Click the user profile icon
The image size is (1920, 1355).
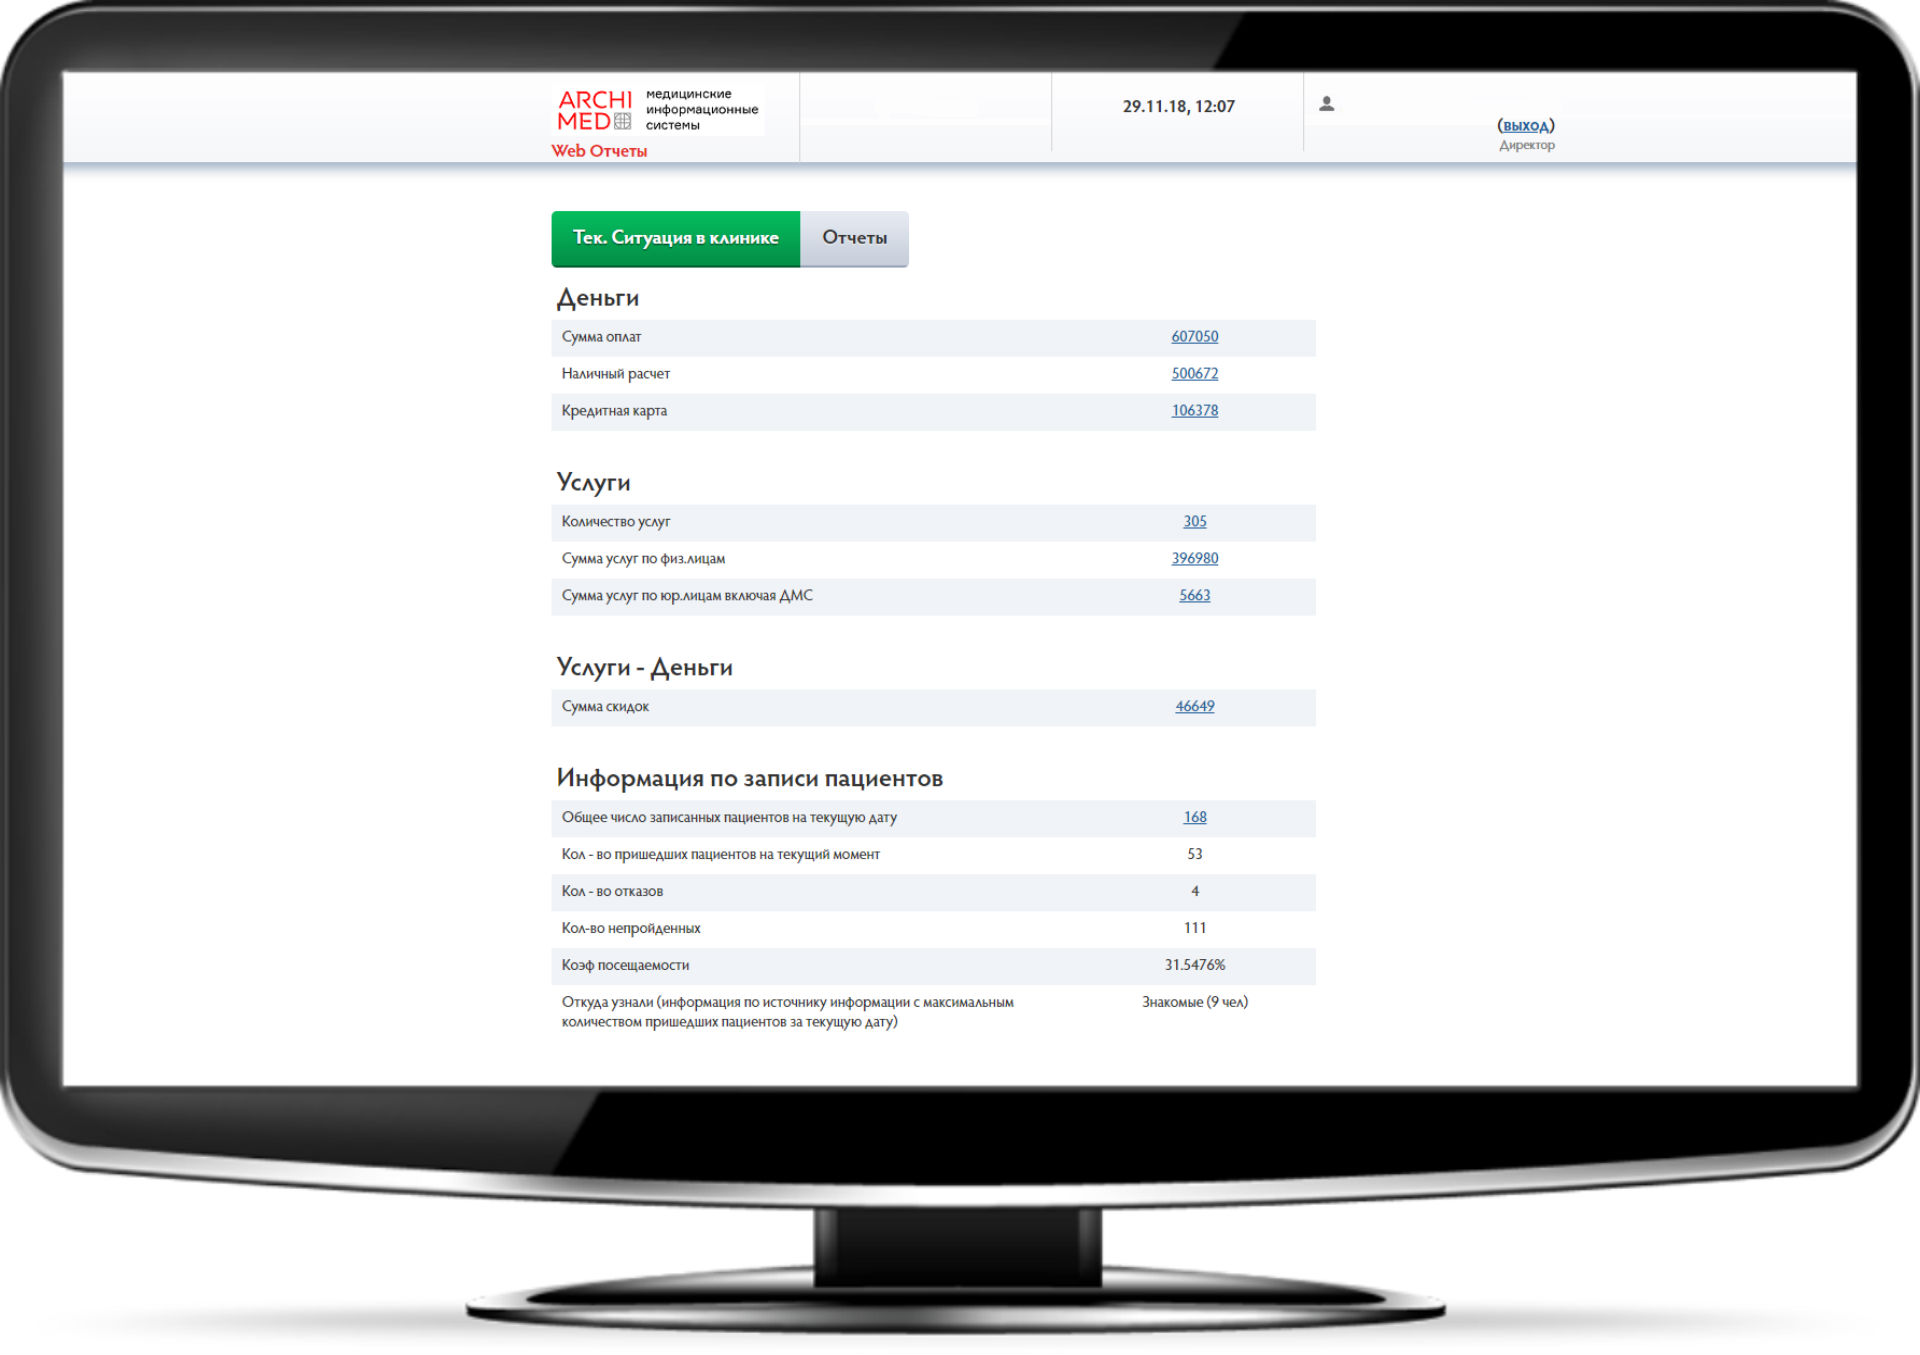[1327, 104]
